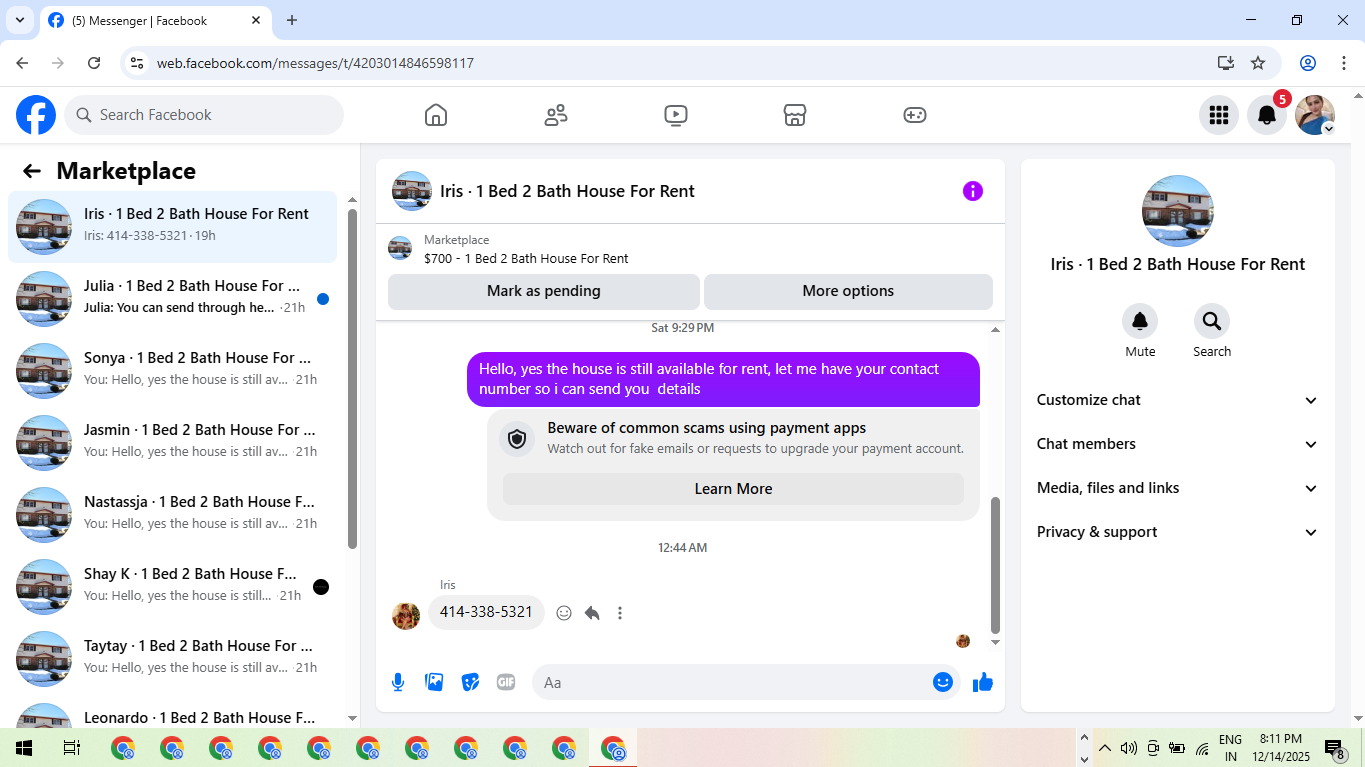1365x767 pixels.
Task: Click the purple conversation info icon
Action: [973, 191]
